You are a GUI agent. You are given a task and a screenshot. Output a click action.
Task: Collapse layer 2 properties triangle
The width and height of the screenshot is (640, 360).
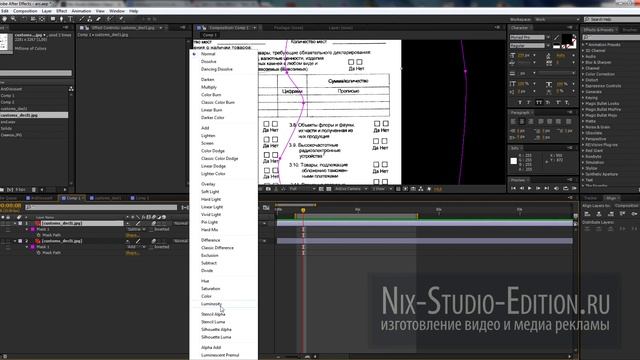coord(16,241)
